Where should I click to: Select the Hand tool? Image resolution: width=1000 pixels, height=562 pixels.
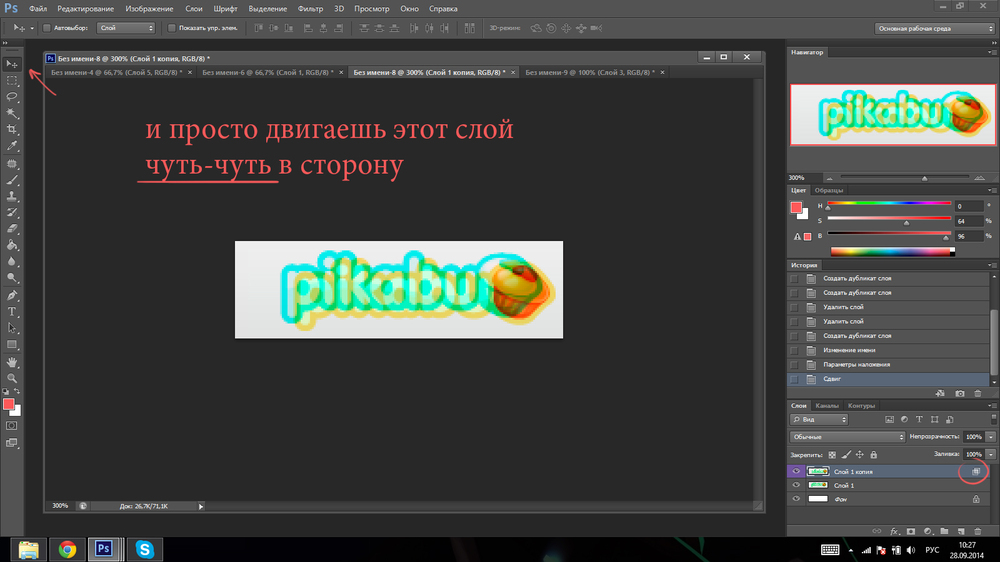tap(12, 361)
